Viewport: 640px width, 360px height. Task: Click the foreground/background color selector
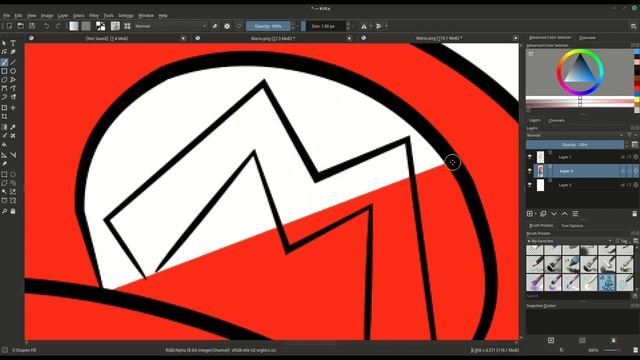100,26
